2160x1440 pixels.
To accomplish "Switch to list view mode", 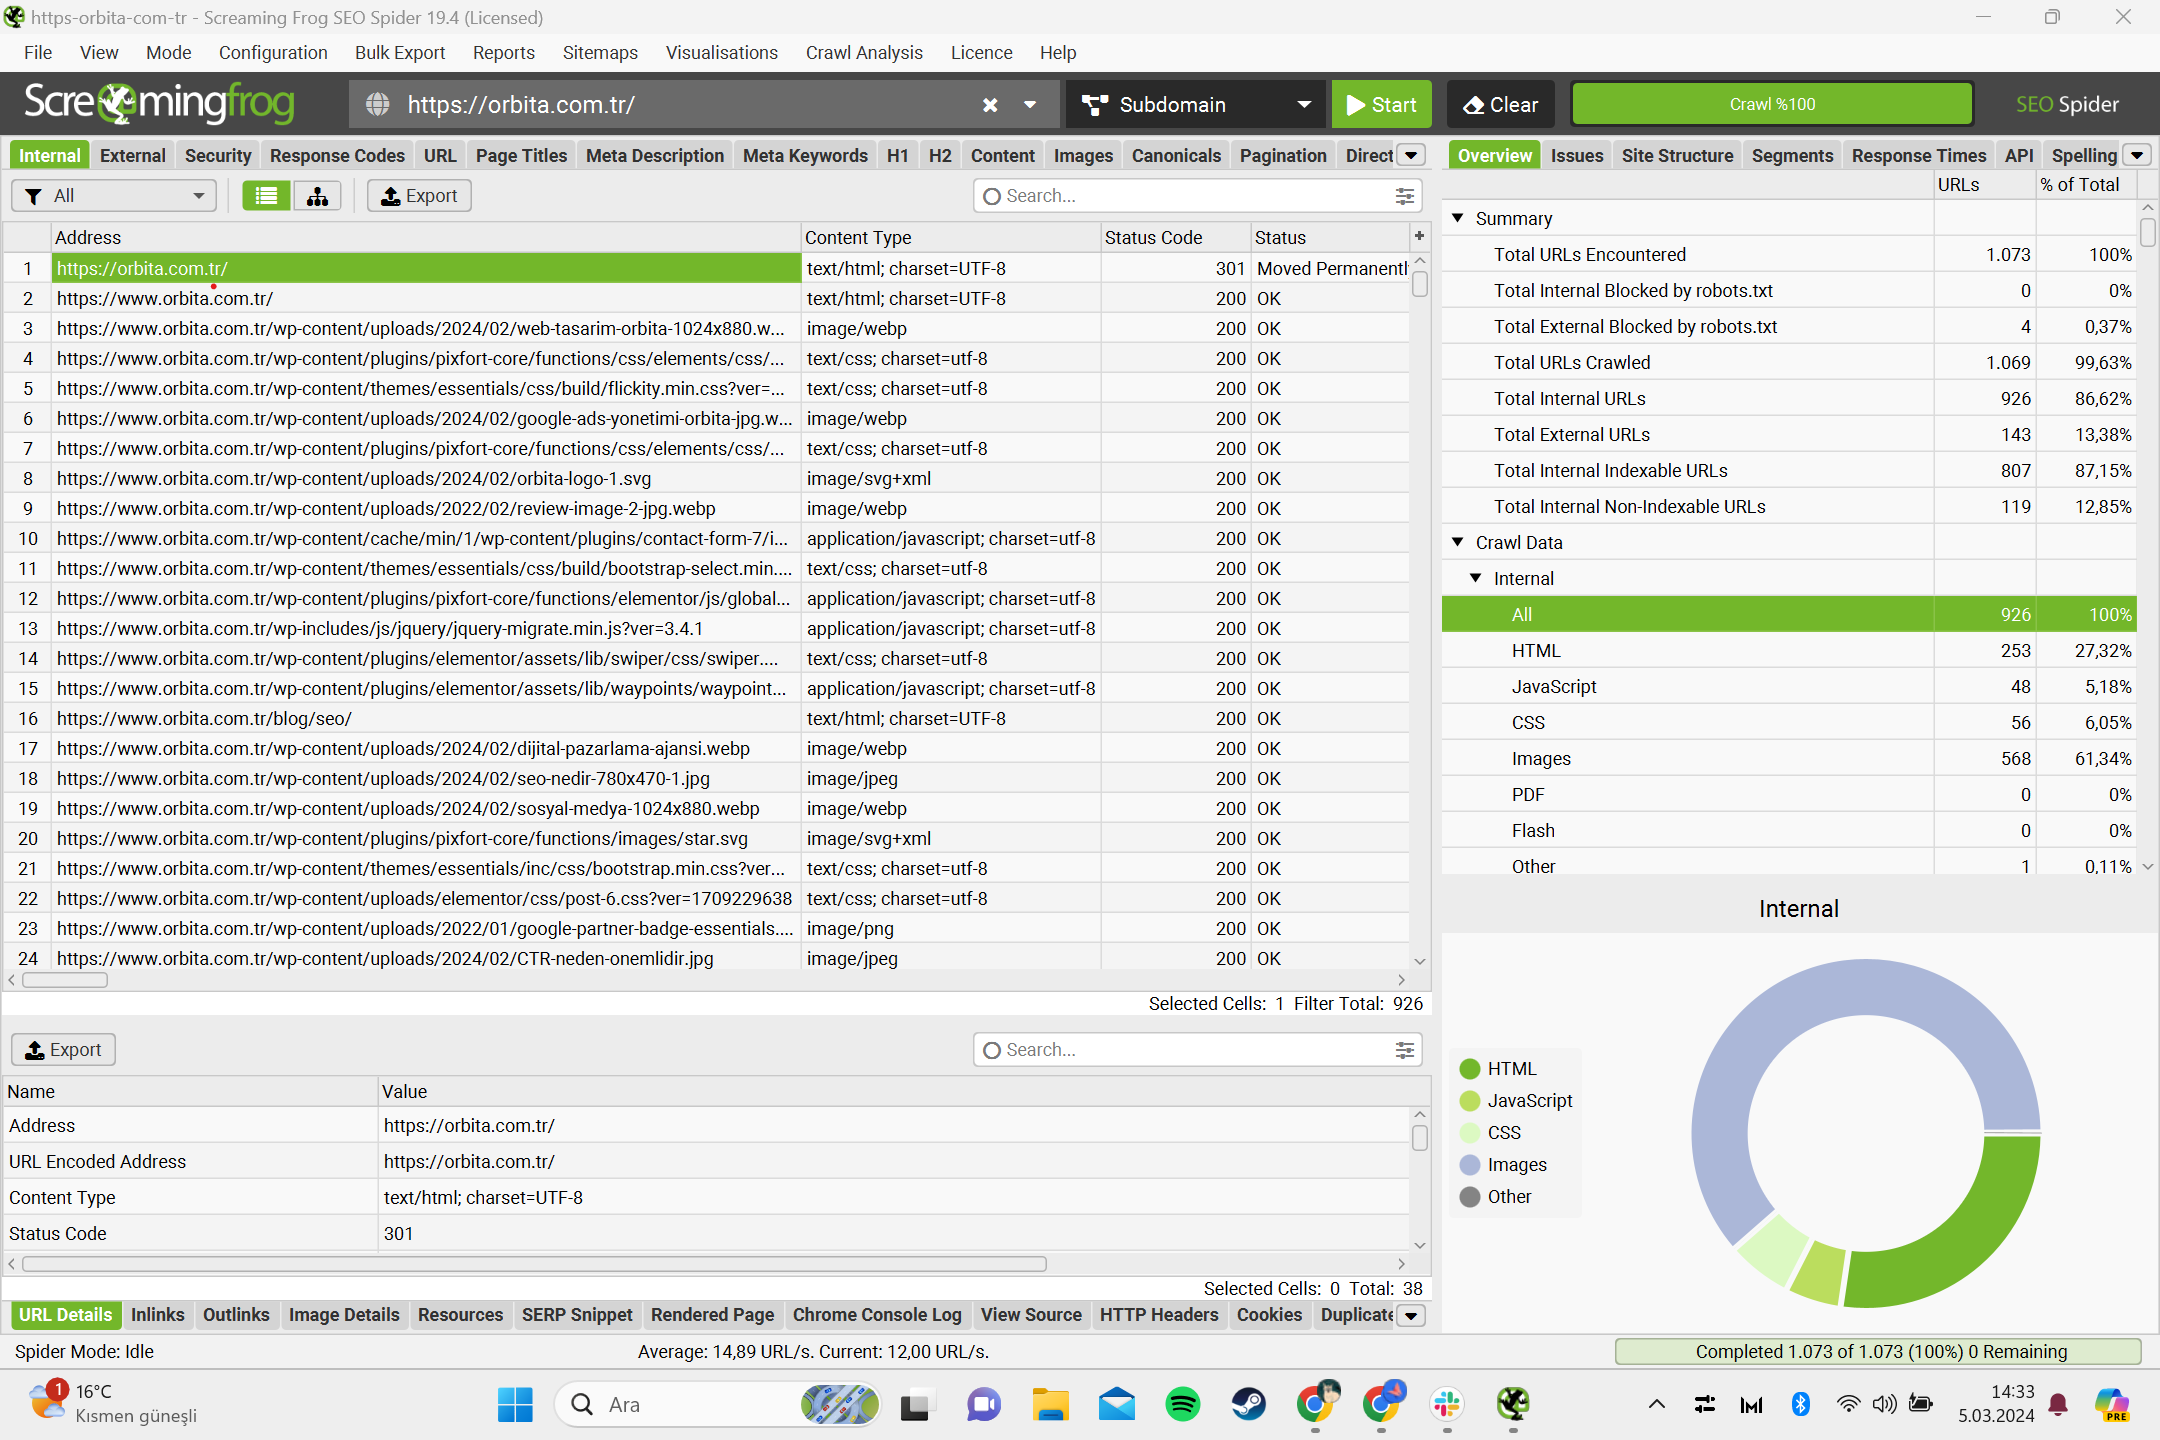I will (x=266, y=196).
